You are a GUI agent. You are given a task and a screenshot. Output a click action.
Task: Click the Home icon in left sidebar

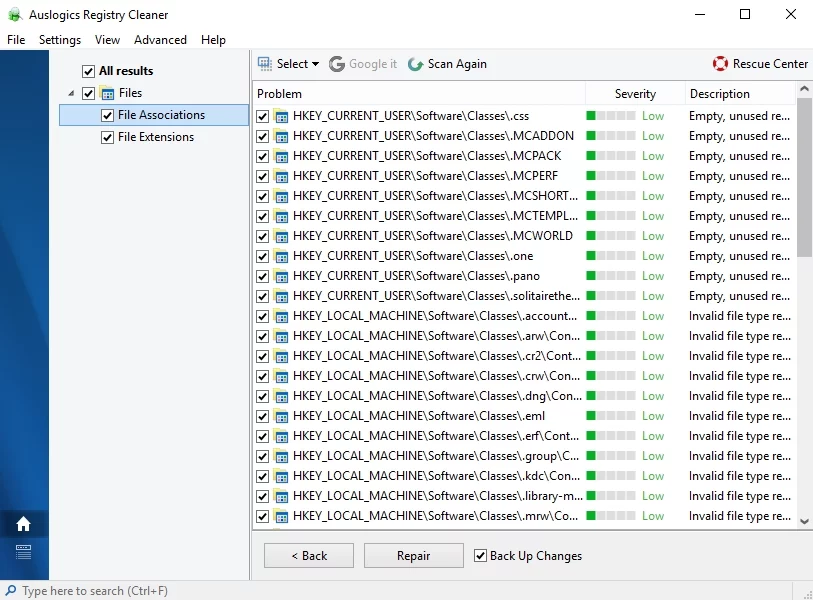point(24,524)
